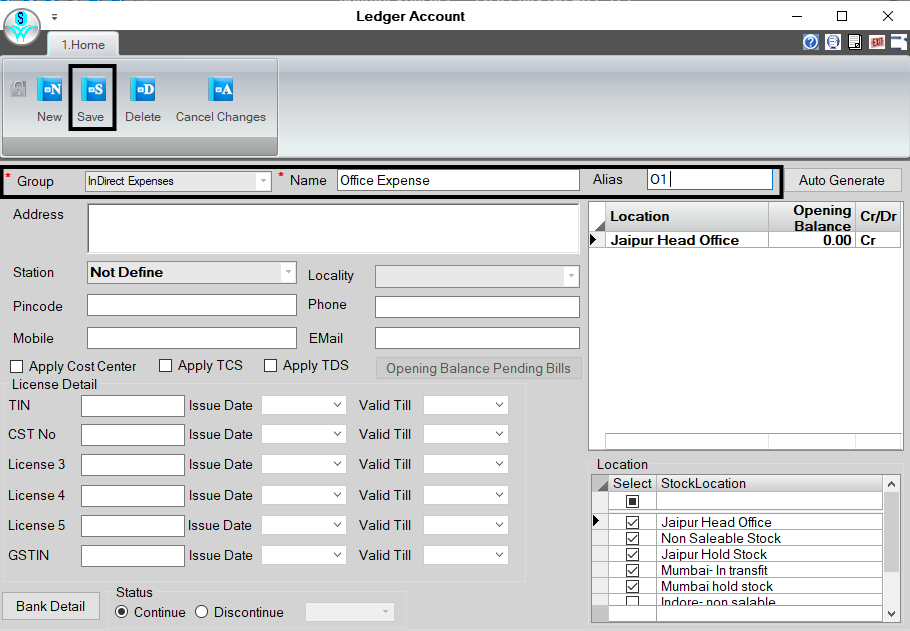Click the New ledger icon

coord(49,91)
